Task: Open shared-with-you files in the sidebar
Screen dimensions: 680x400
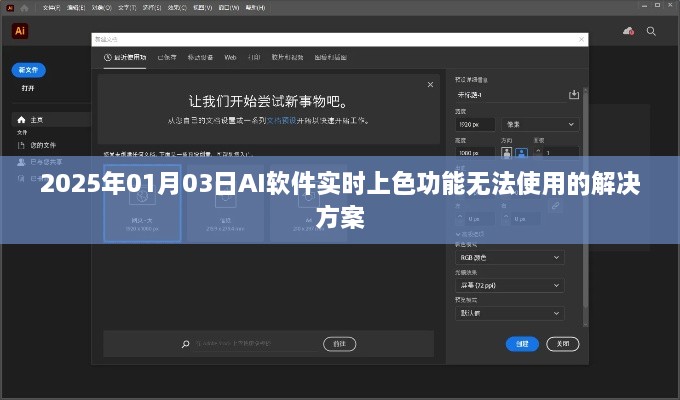Action: click(x=40, y=162)
